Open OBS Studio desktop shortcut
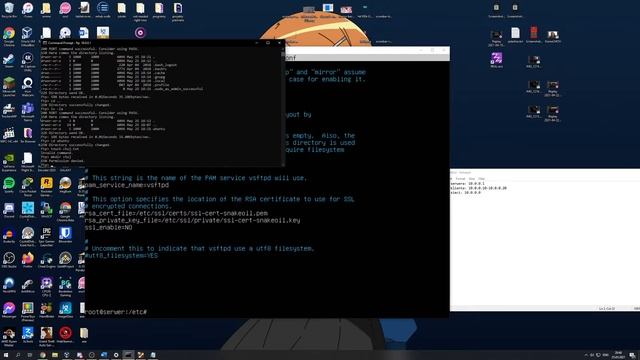 [x=9, y=260]
